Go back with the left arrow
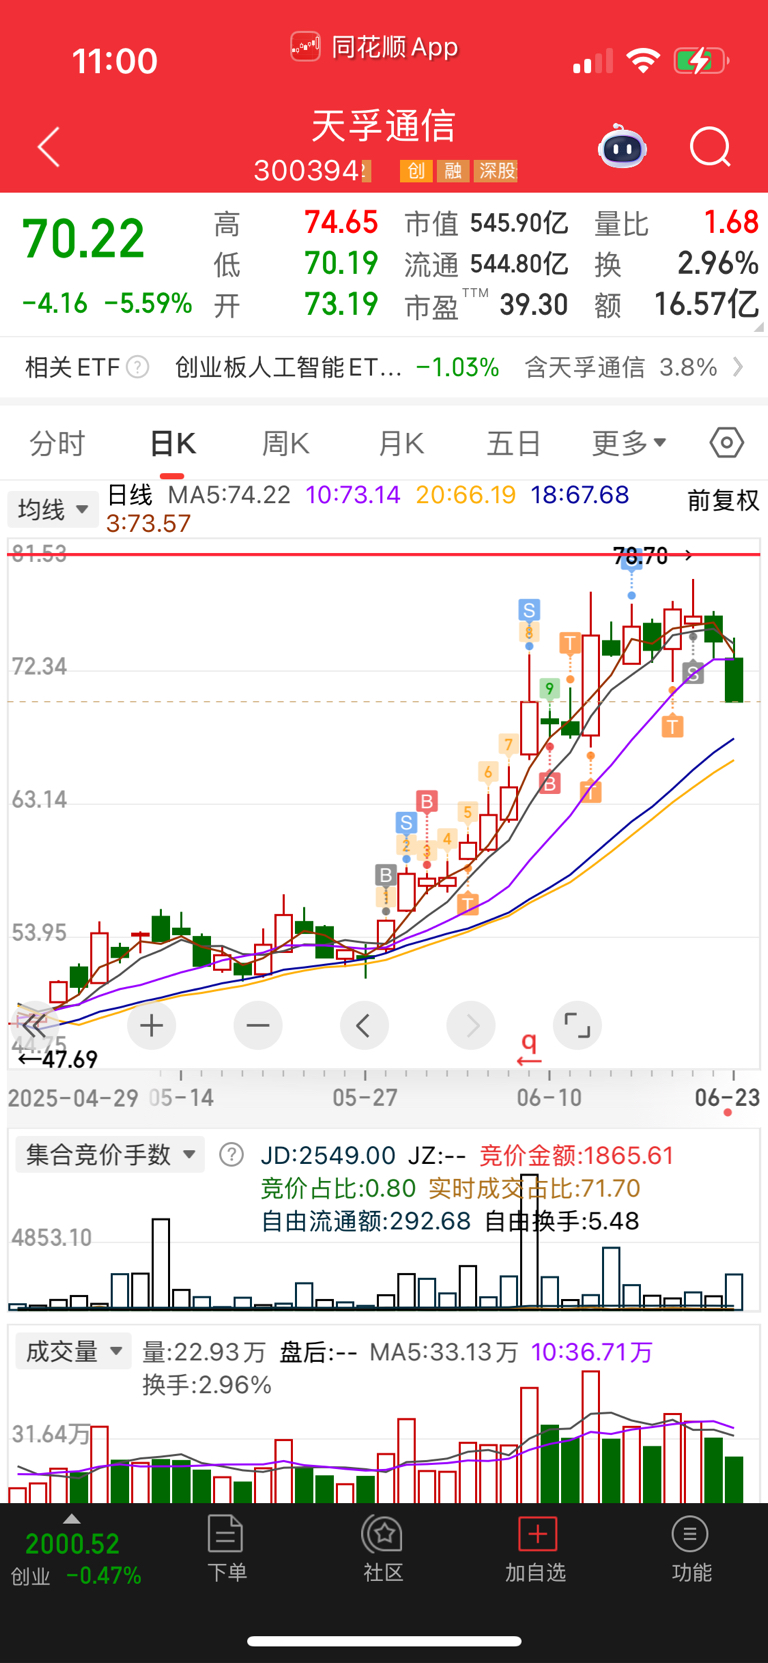Image resolution: width=768 pixels, height=1663 pixels. 48,148
